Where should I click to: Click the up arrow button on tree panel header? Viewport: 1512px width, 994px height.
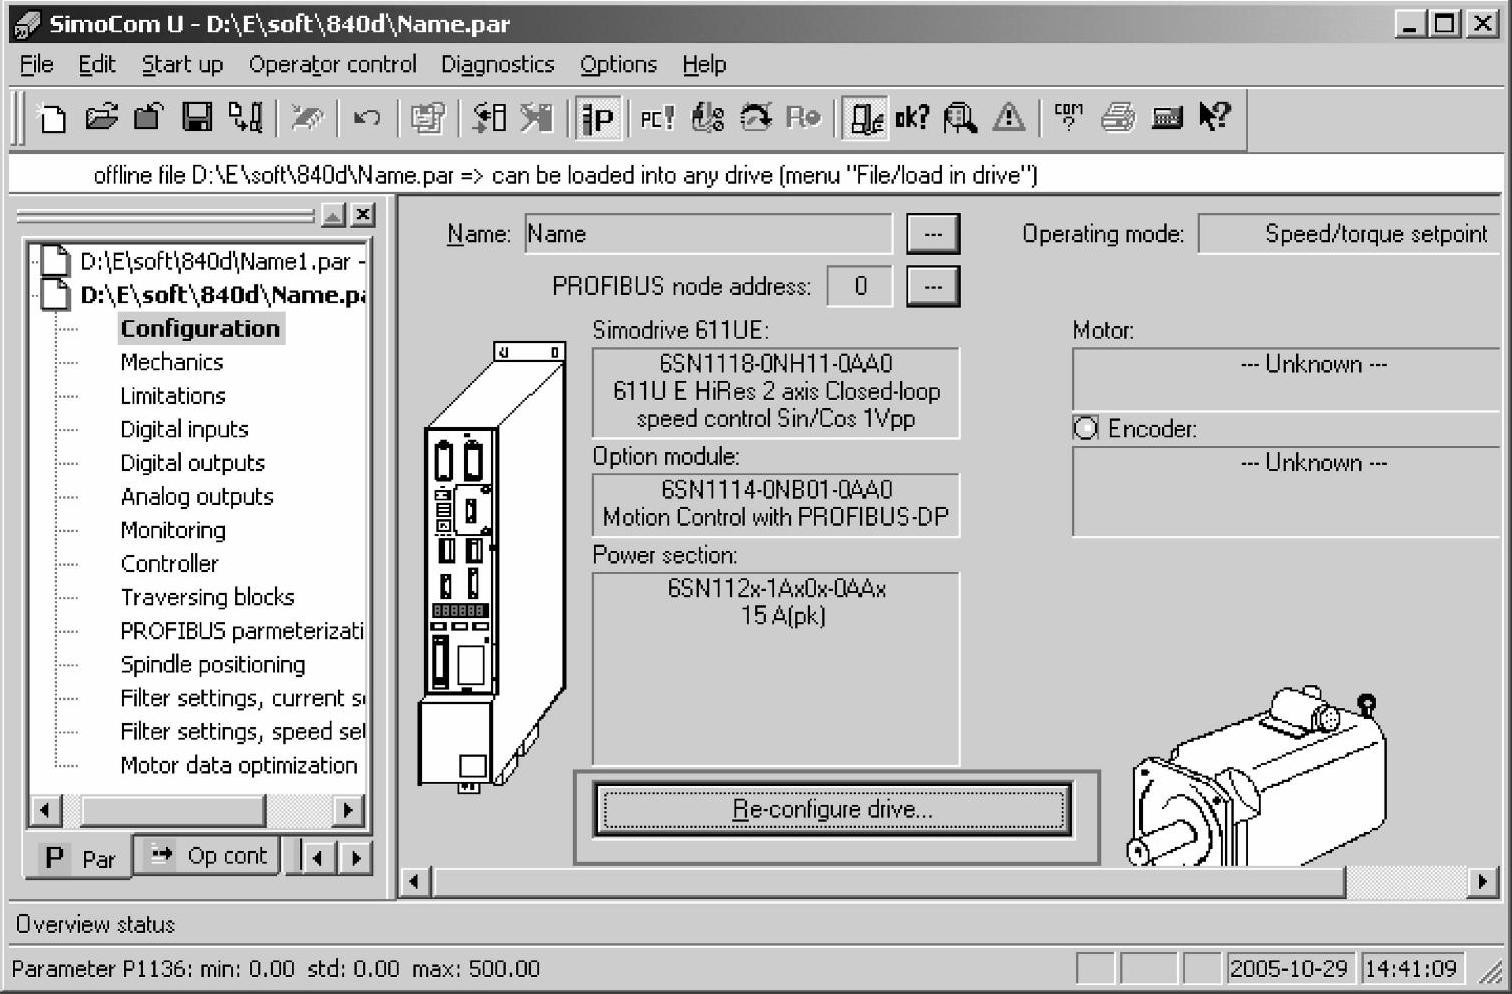point(333,214)
